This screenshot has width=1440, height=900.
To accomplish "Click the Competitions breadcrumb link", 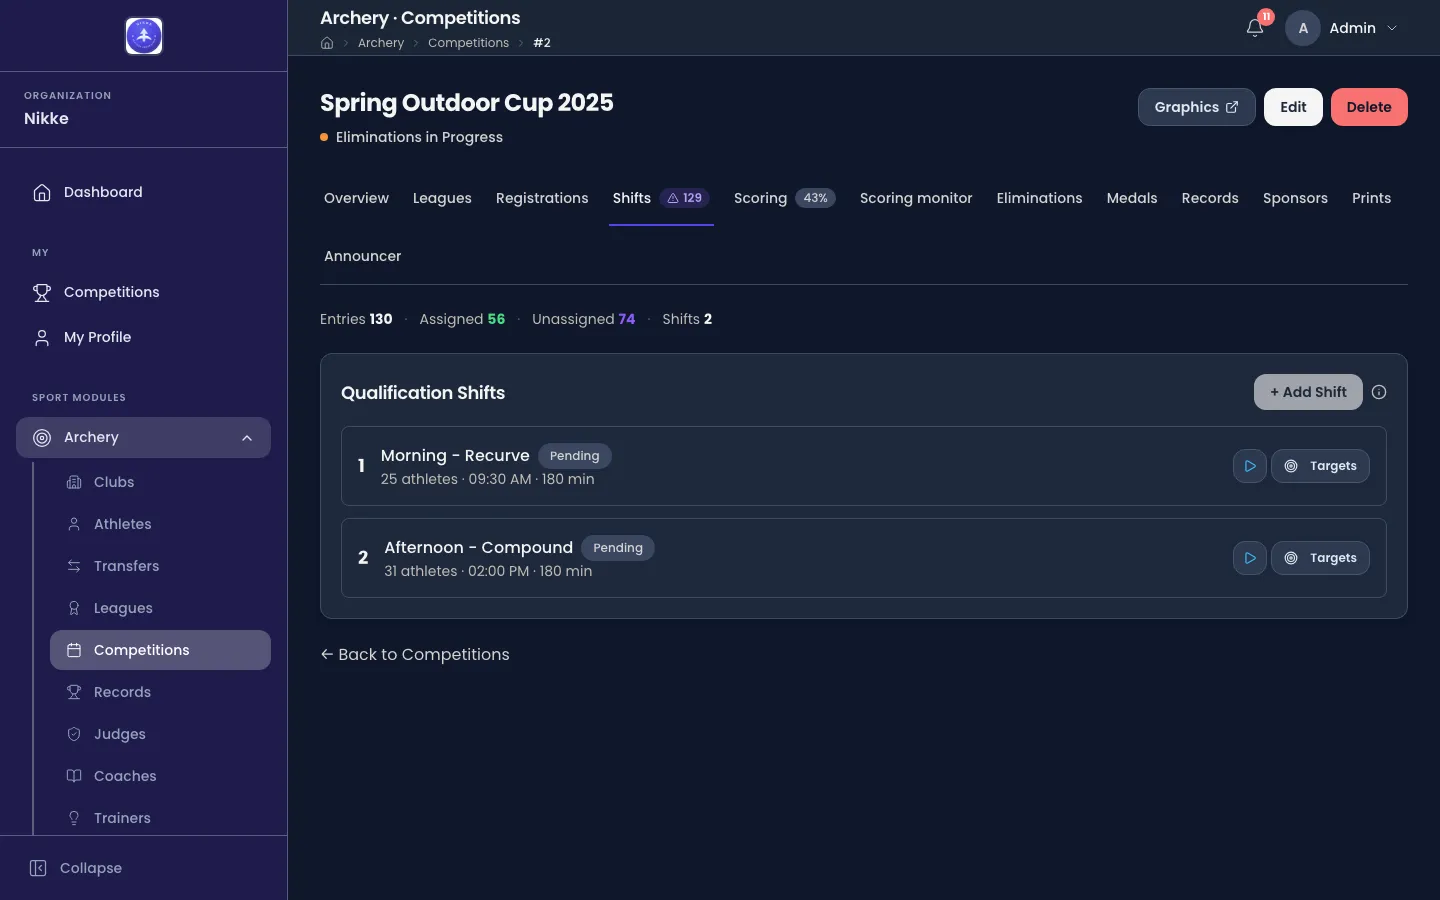I will coord(468,43).
